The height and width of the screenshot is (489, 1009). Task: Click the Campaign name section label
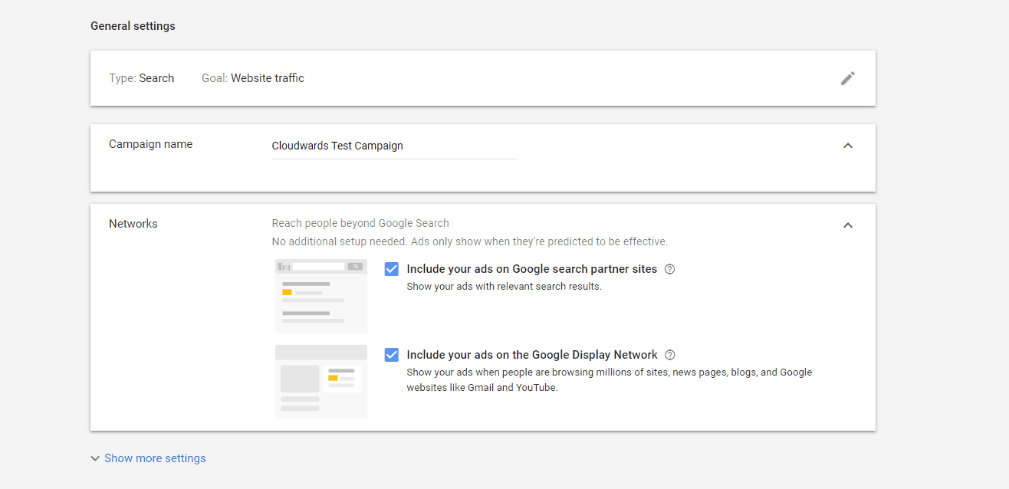(x=151, y=144)
